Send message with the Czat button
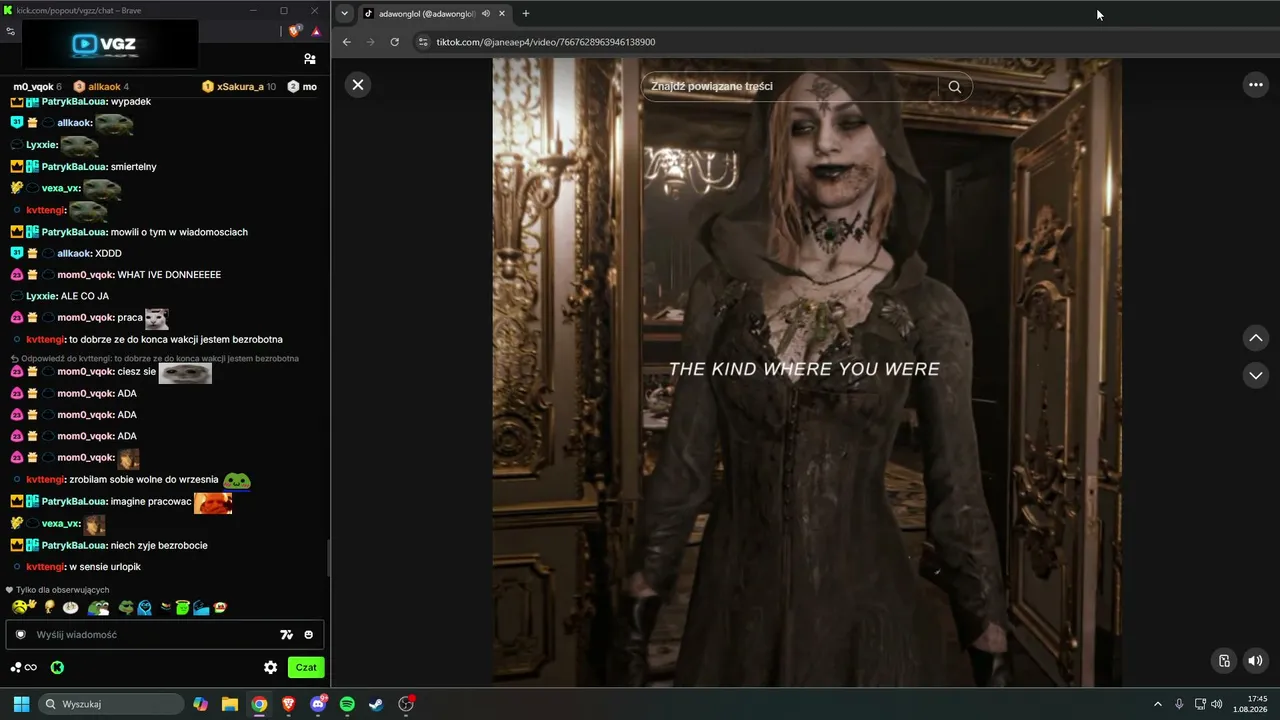 click(x=306, y=667)
